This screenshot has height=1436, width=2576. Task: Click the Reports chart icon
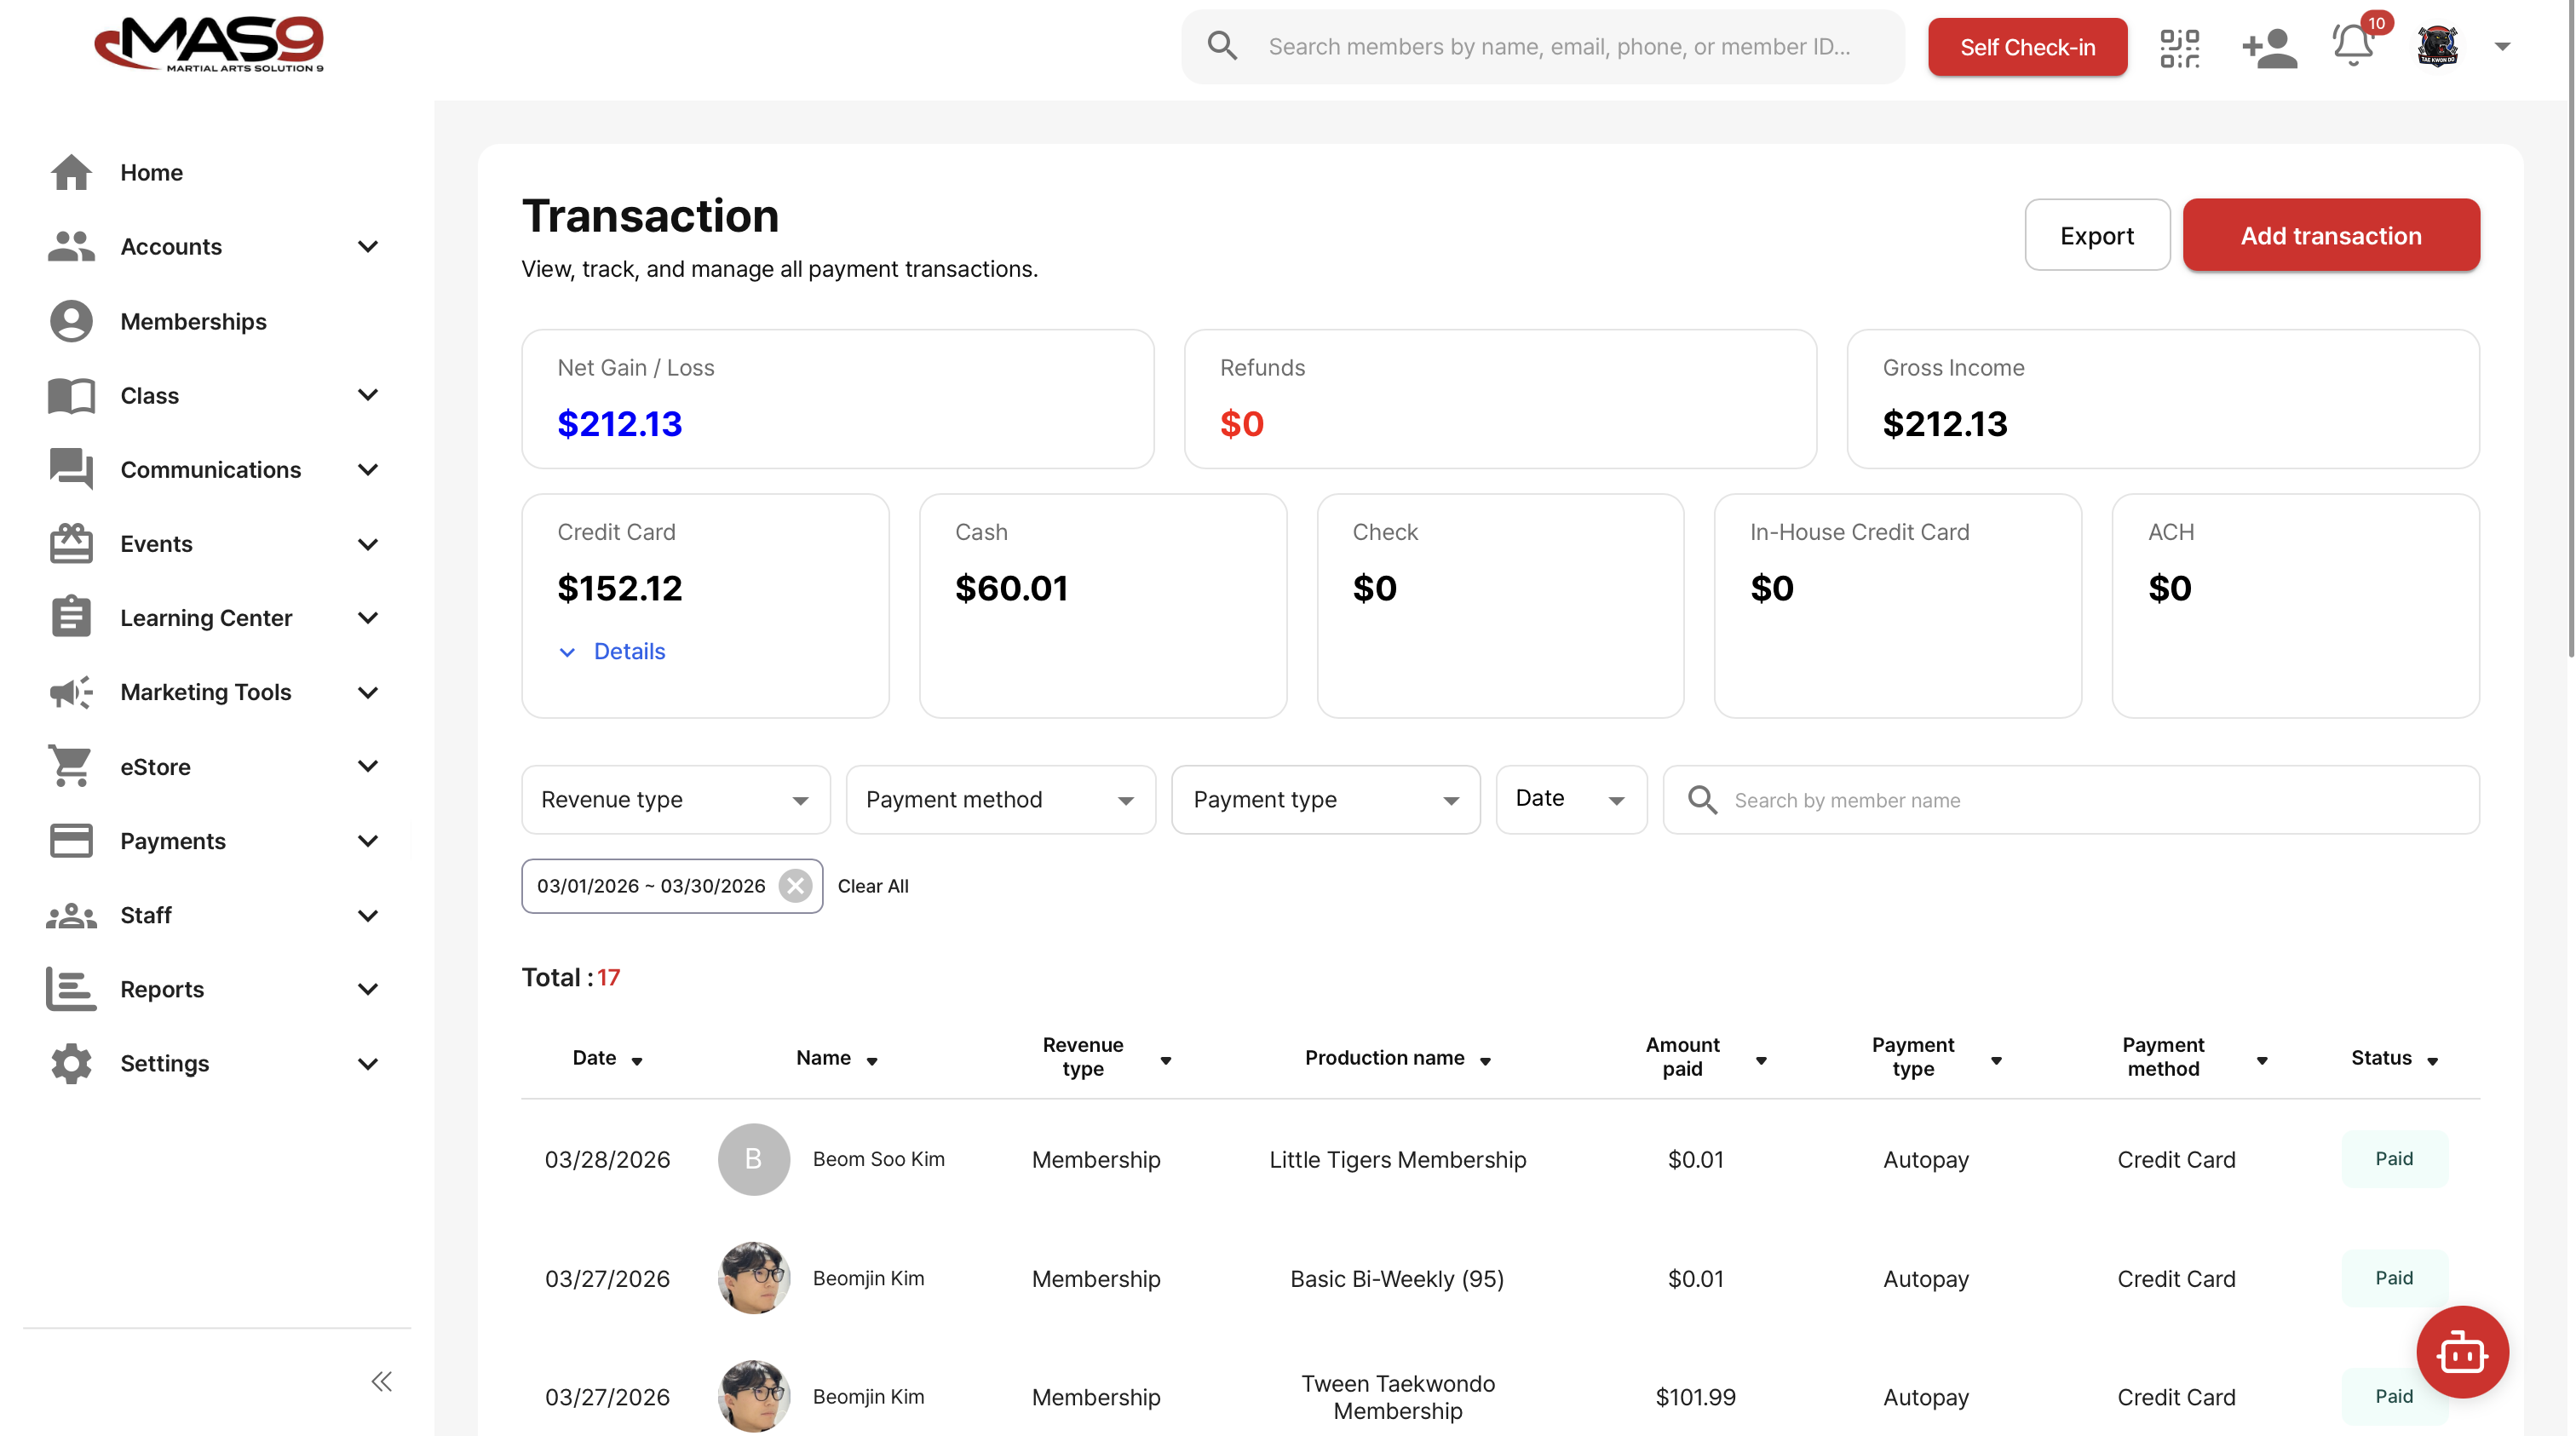coord(70,989)
